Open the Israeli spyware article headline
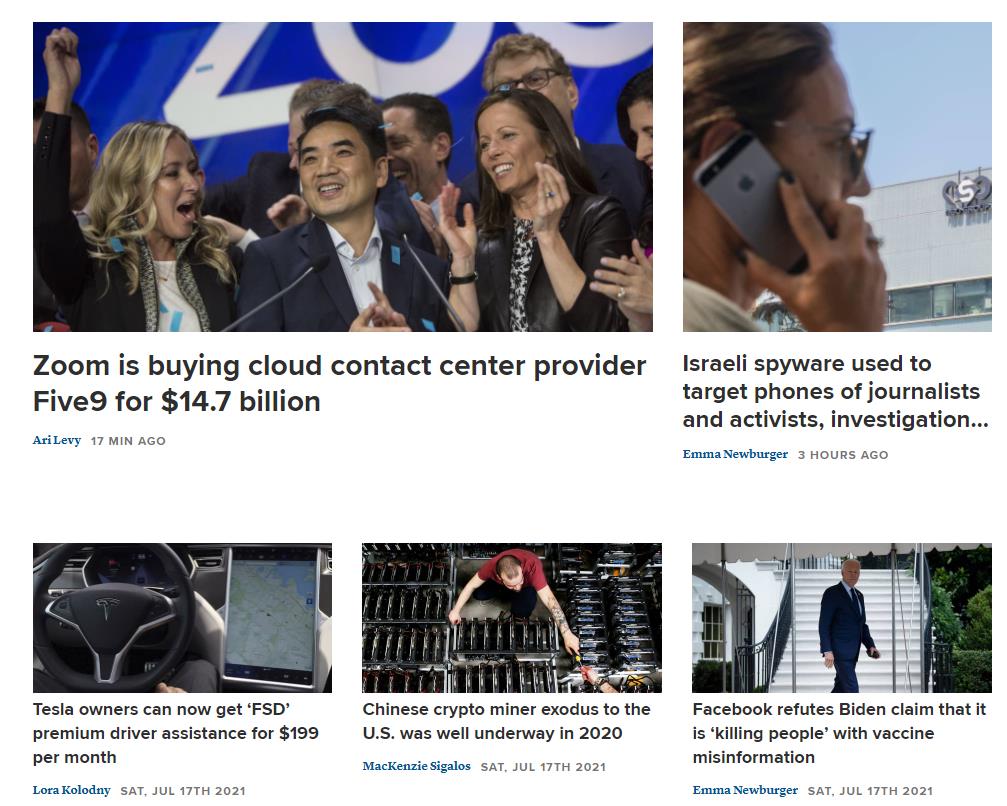 coord(835,392)
